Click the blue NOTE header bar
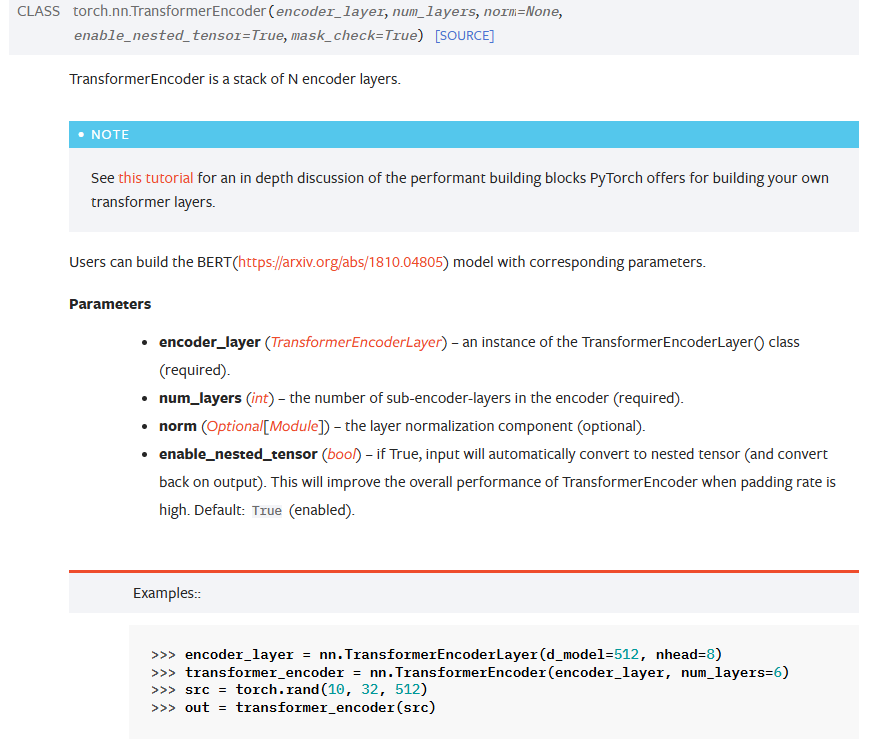Image resolution: width=880 pixels, height=747 pixels. click(x=463, y=134)
